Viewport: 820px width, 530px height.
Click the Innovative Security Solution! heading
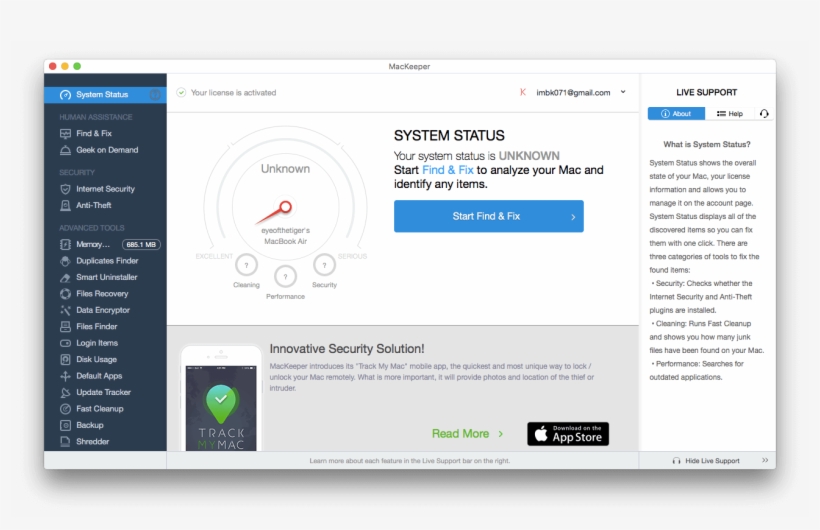tap(347, 349)
